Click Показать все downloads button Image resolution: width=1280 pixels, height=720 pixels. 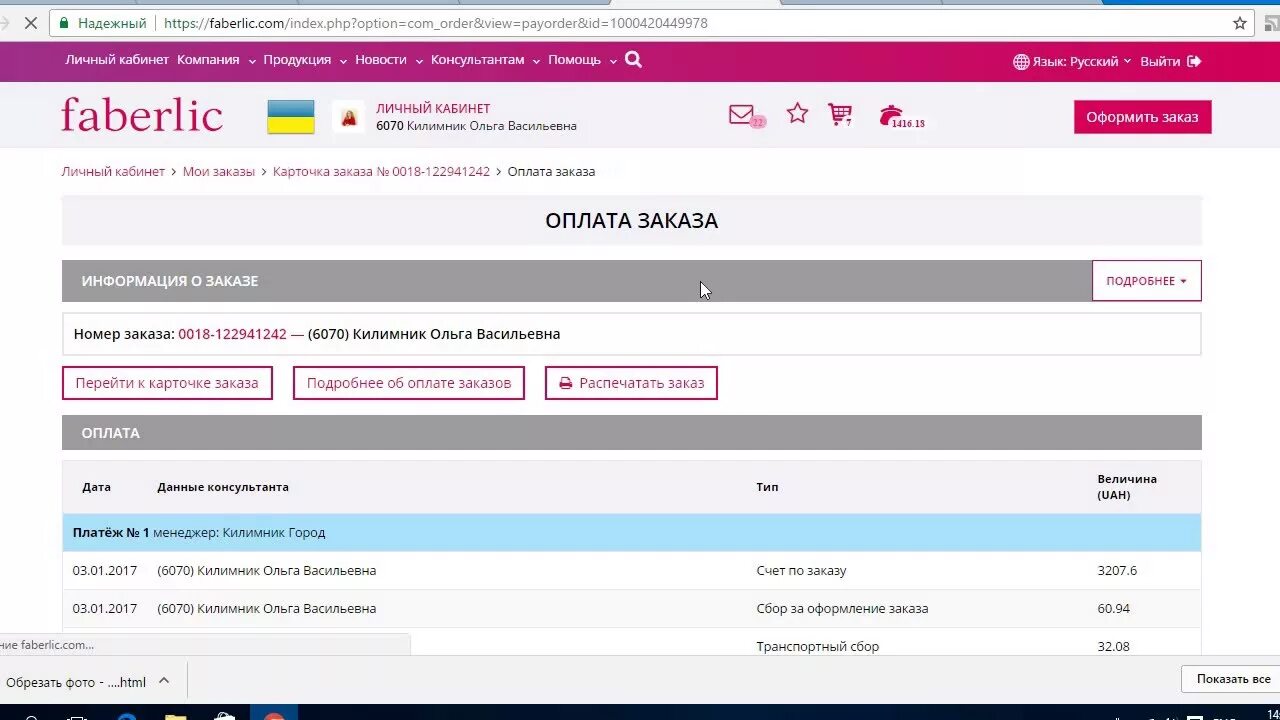pyautogui.click(x=1233, y=679)
